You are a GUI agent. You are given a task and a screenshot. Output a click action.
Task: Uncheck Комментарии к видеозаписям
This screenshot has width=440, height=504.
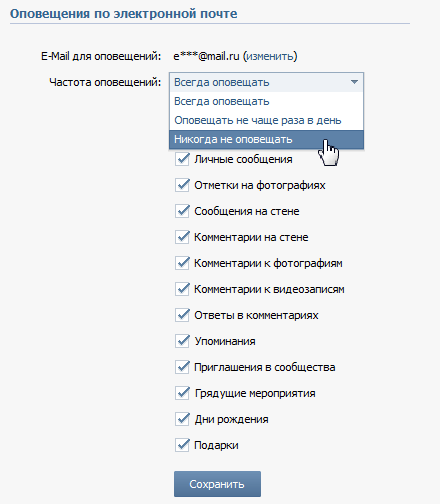(x=182, y=289)
